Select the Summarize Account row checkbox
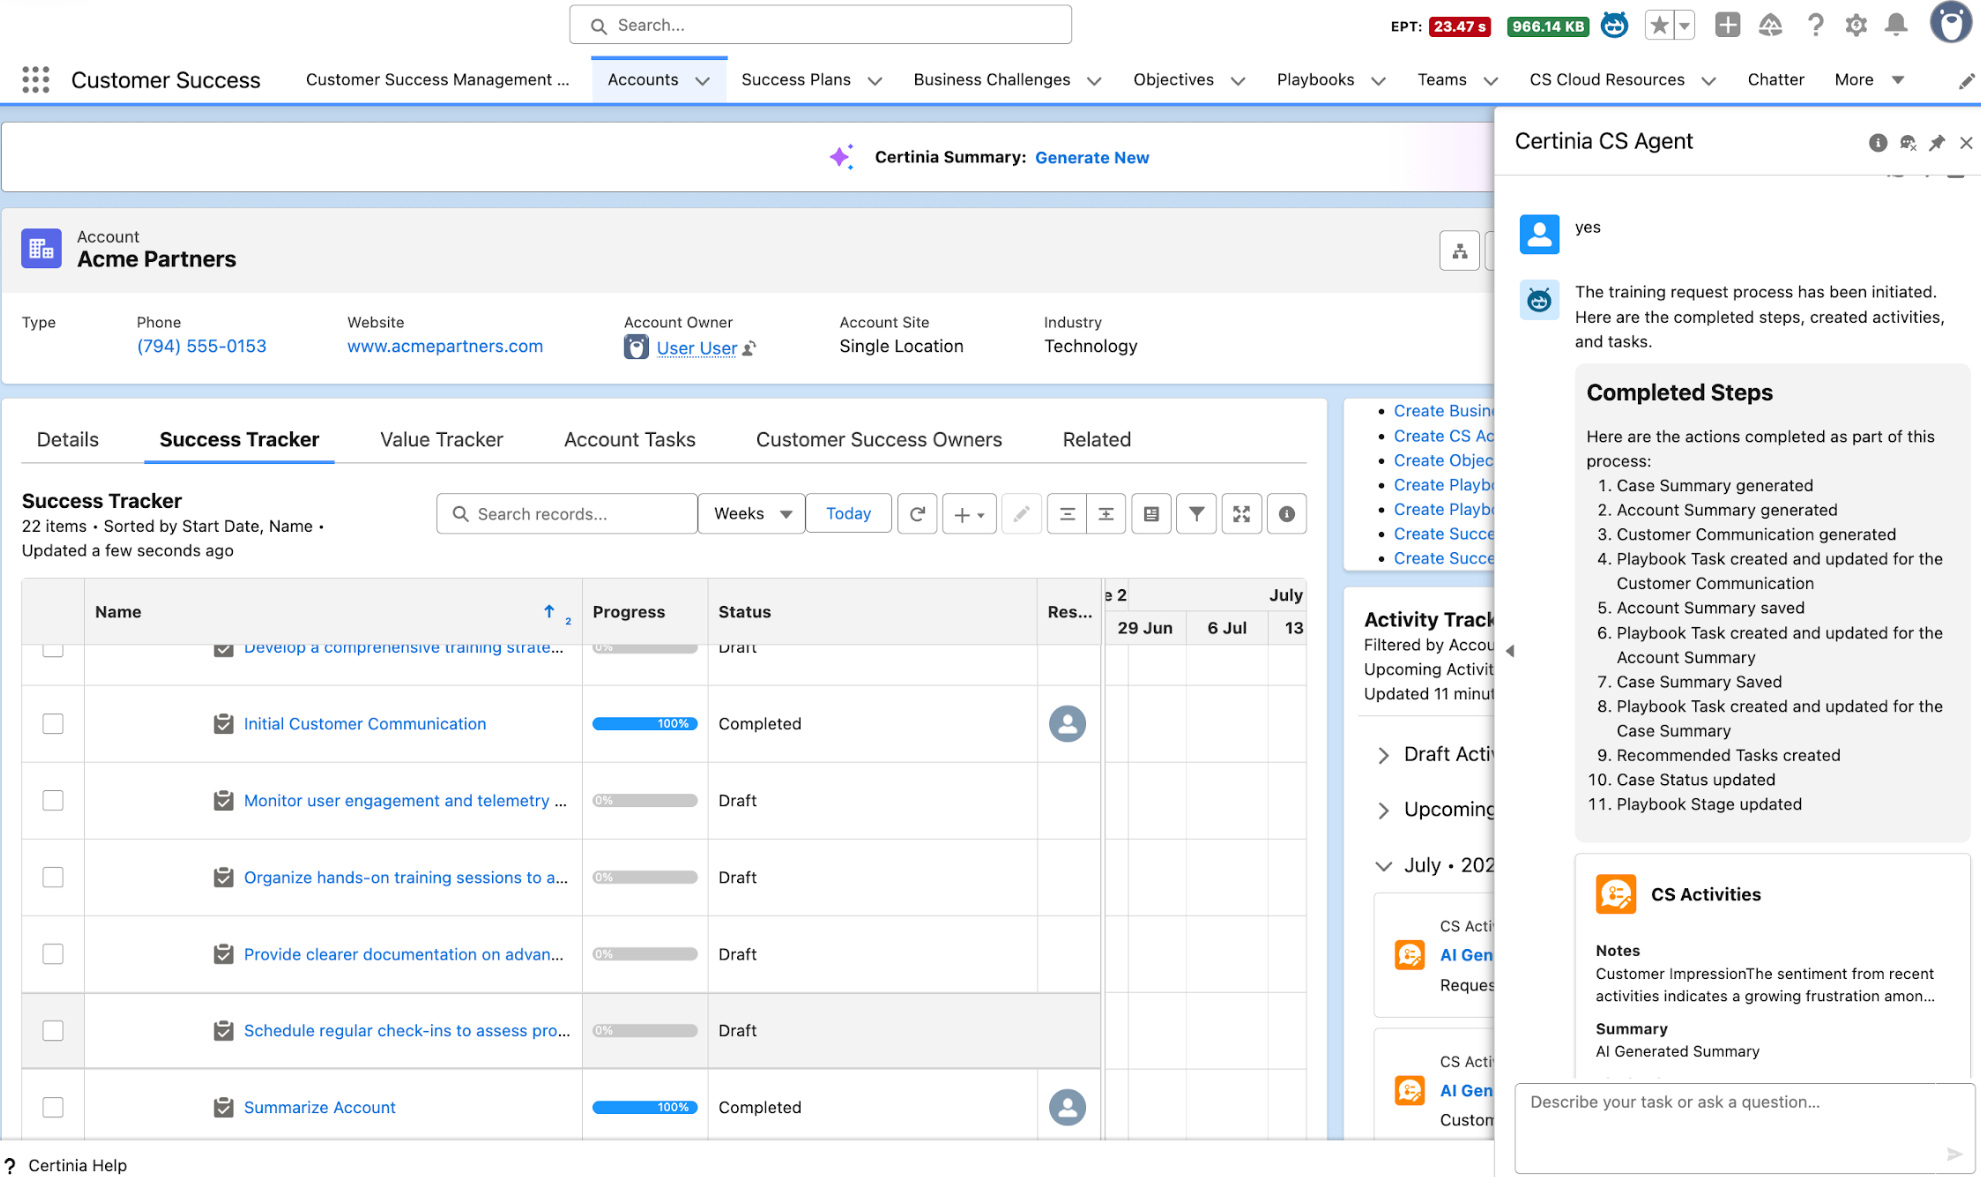The height and width of the screenshot is (1177, 1981). tap(53, 1107)
